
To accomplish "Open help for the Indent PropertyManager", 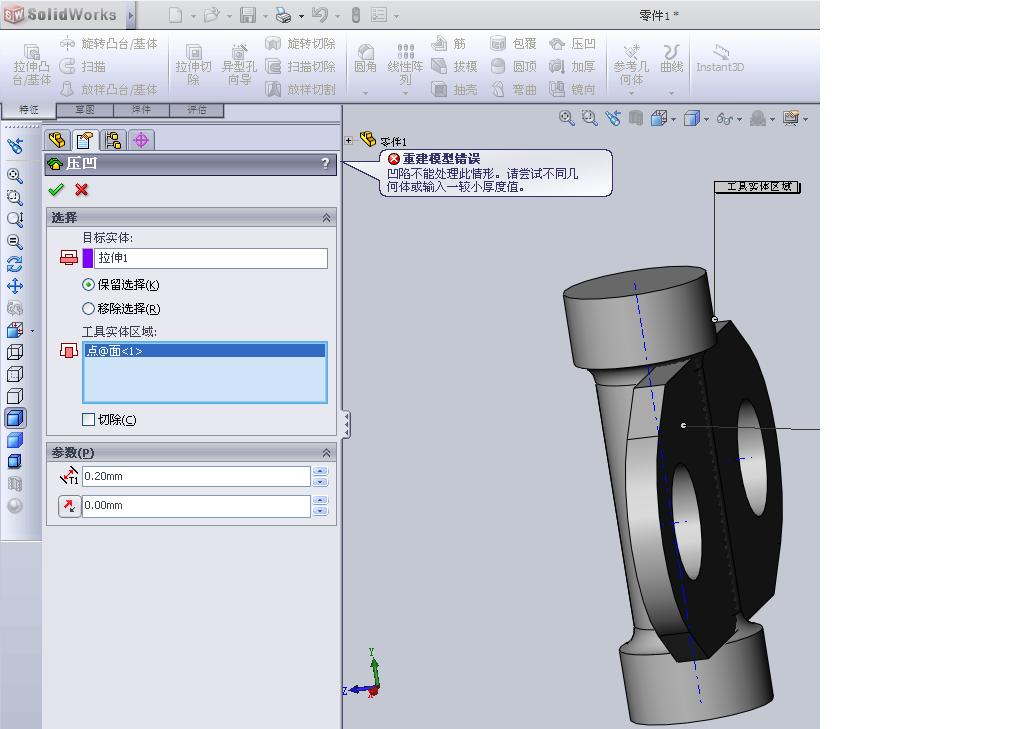I will coord(325,163).
